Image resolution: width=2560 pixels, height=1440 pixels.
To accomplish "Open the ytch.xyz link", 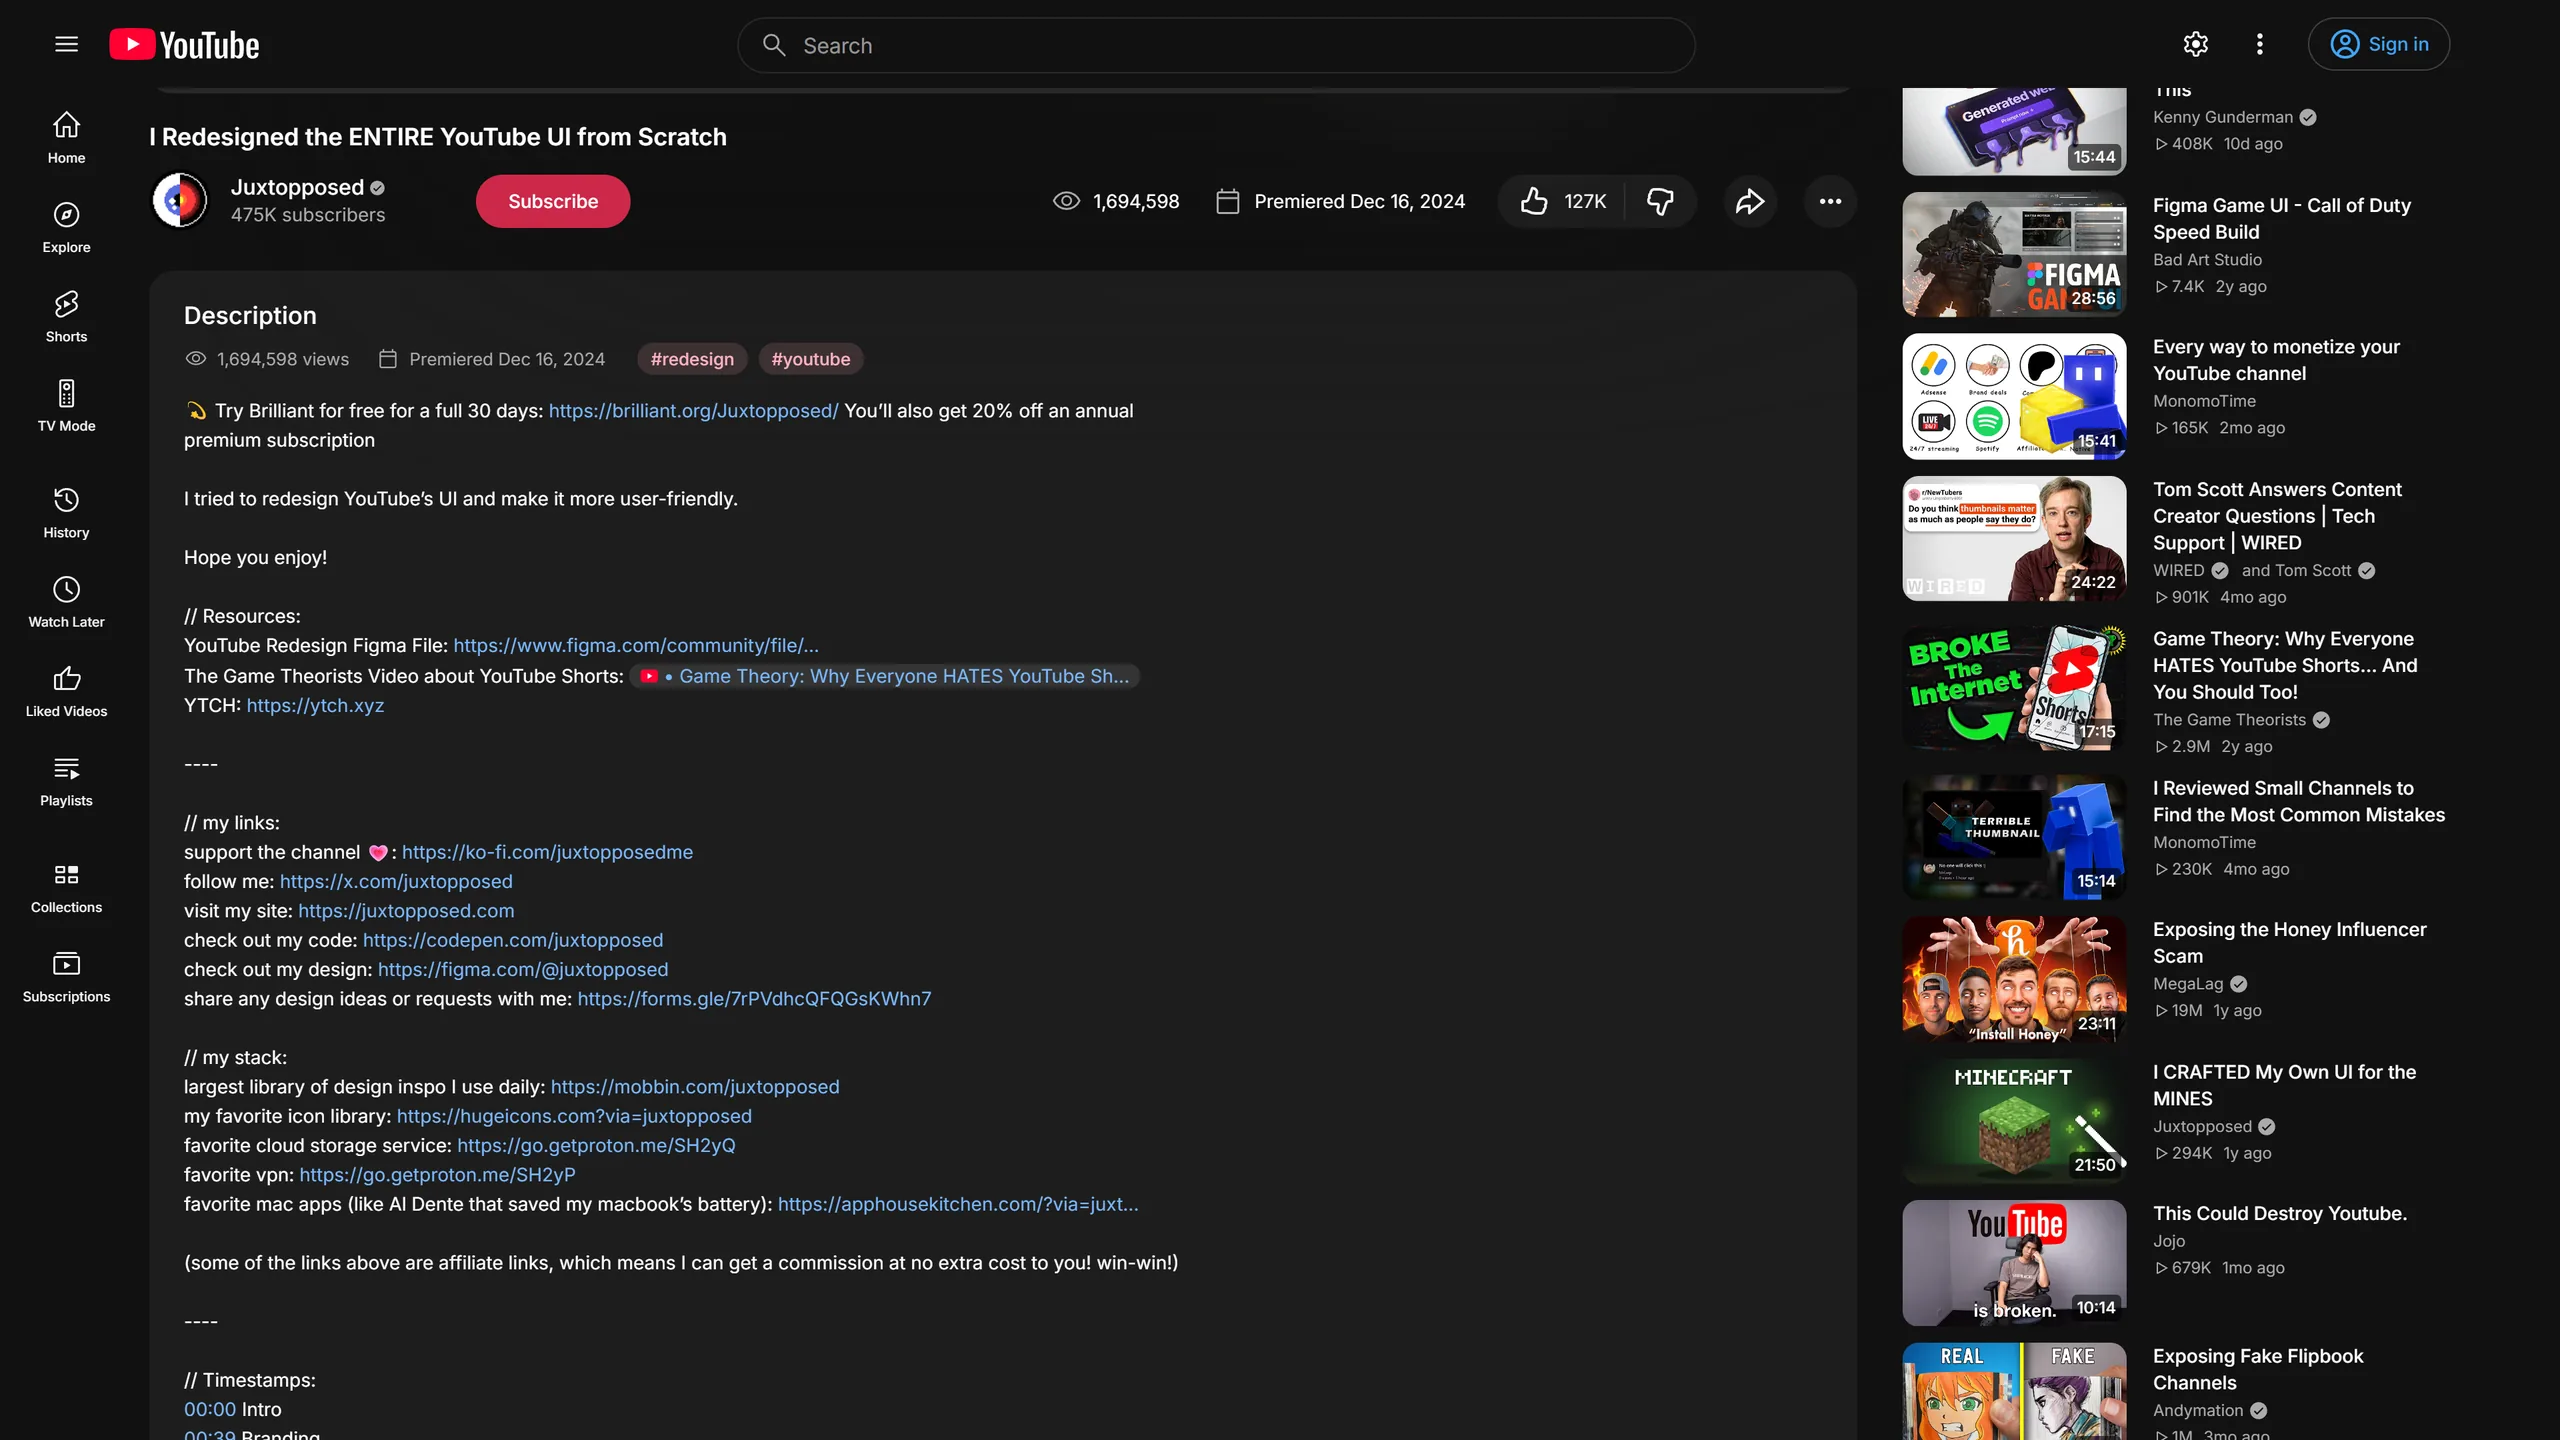I will point(315,705).
